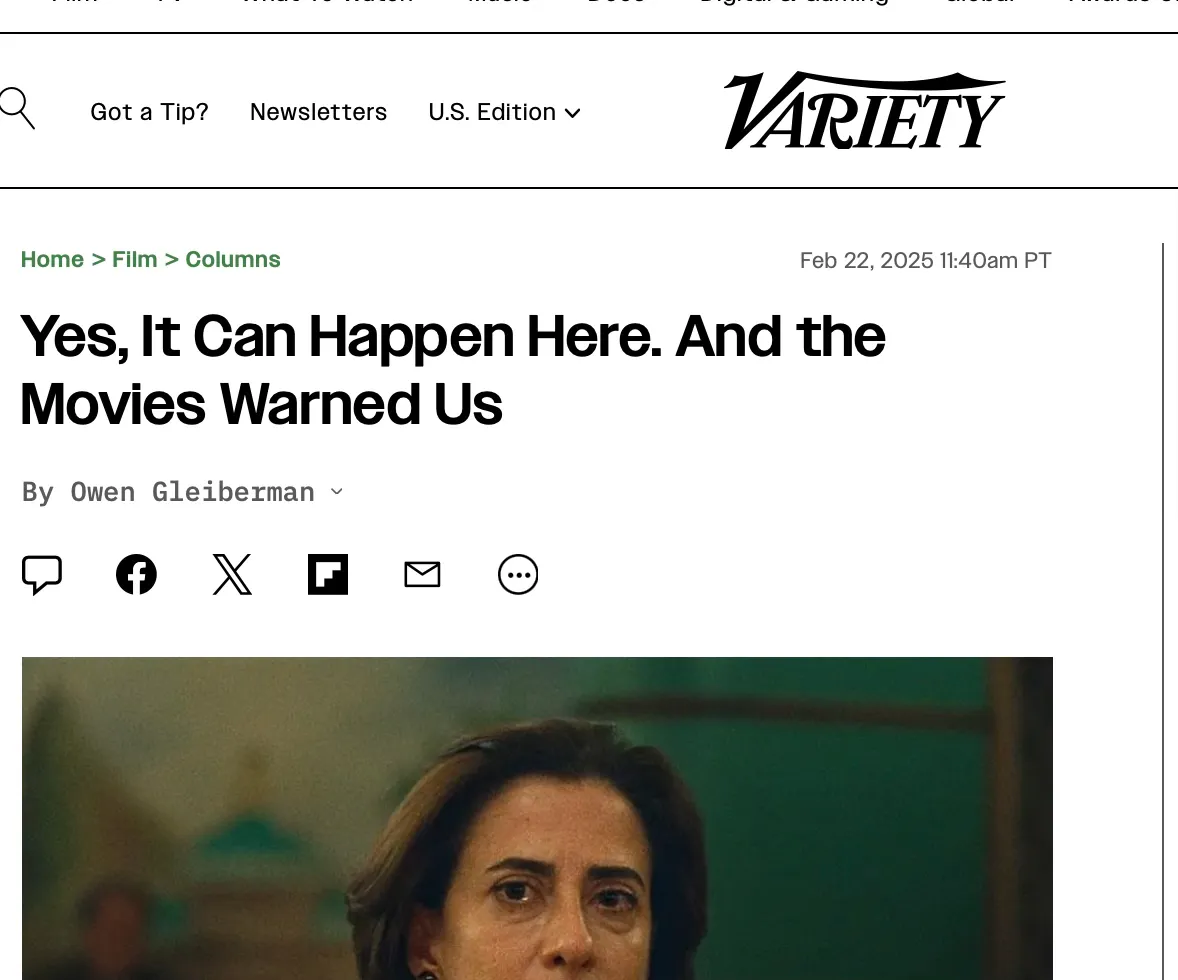Open Owen Gleiberman author link

(x=192, y=492)
